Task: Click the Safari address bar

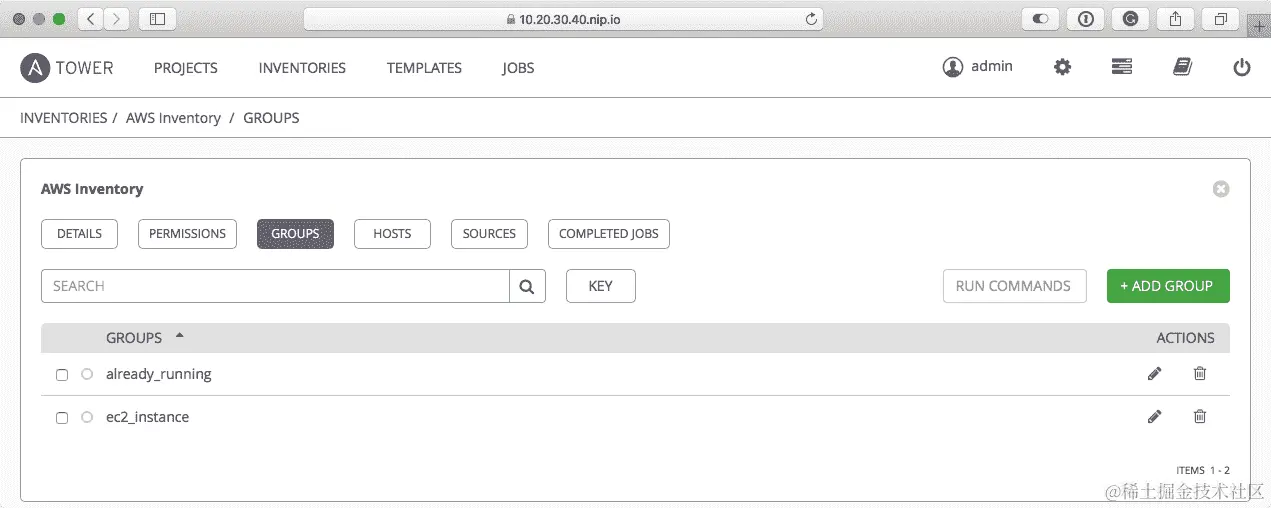Action: (563, 19)
